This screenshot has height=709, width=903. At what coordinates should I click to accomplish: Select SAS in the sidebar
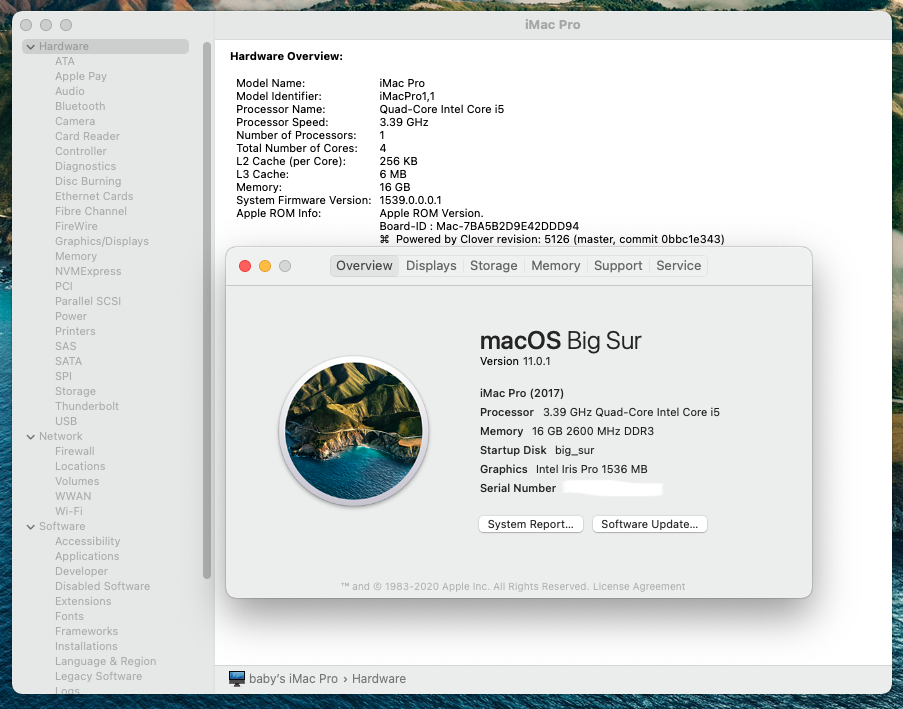click(x=66, y=346)
